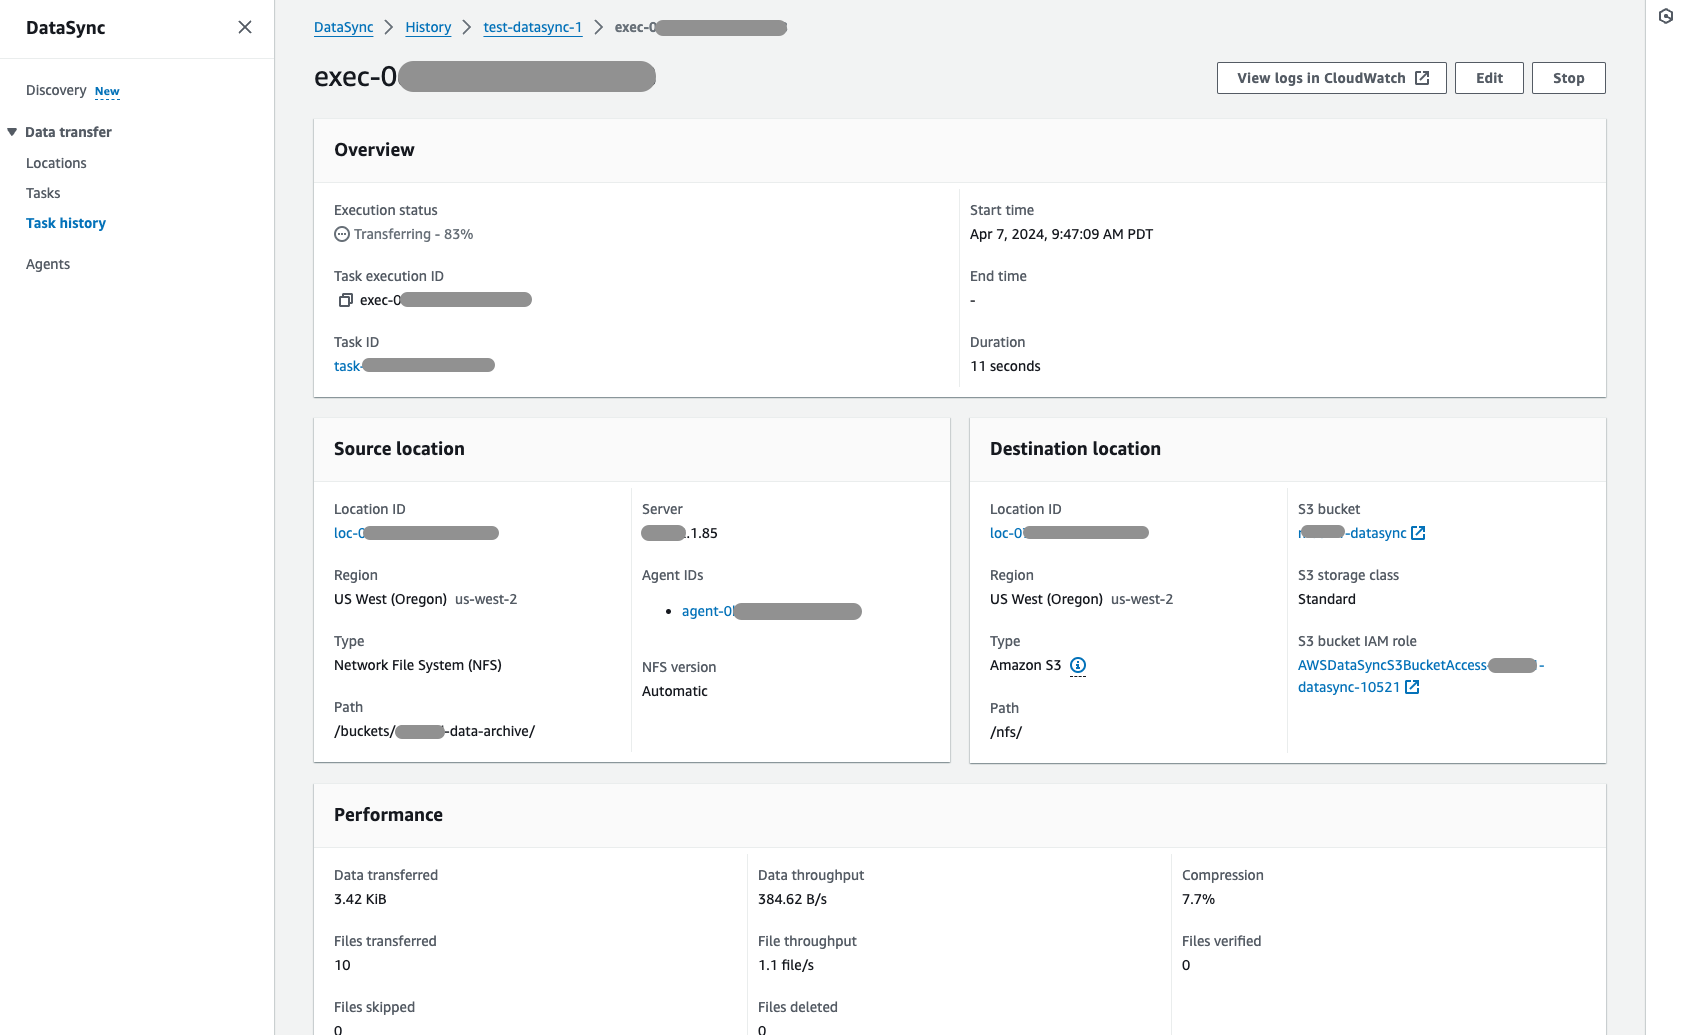Click the DataSync sidebar title
1681x1035 pixels.
click(66, 28)
